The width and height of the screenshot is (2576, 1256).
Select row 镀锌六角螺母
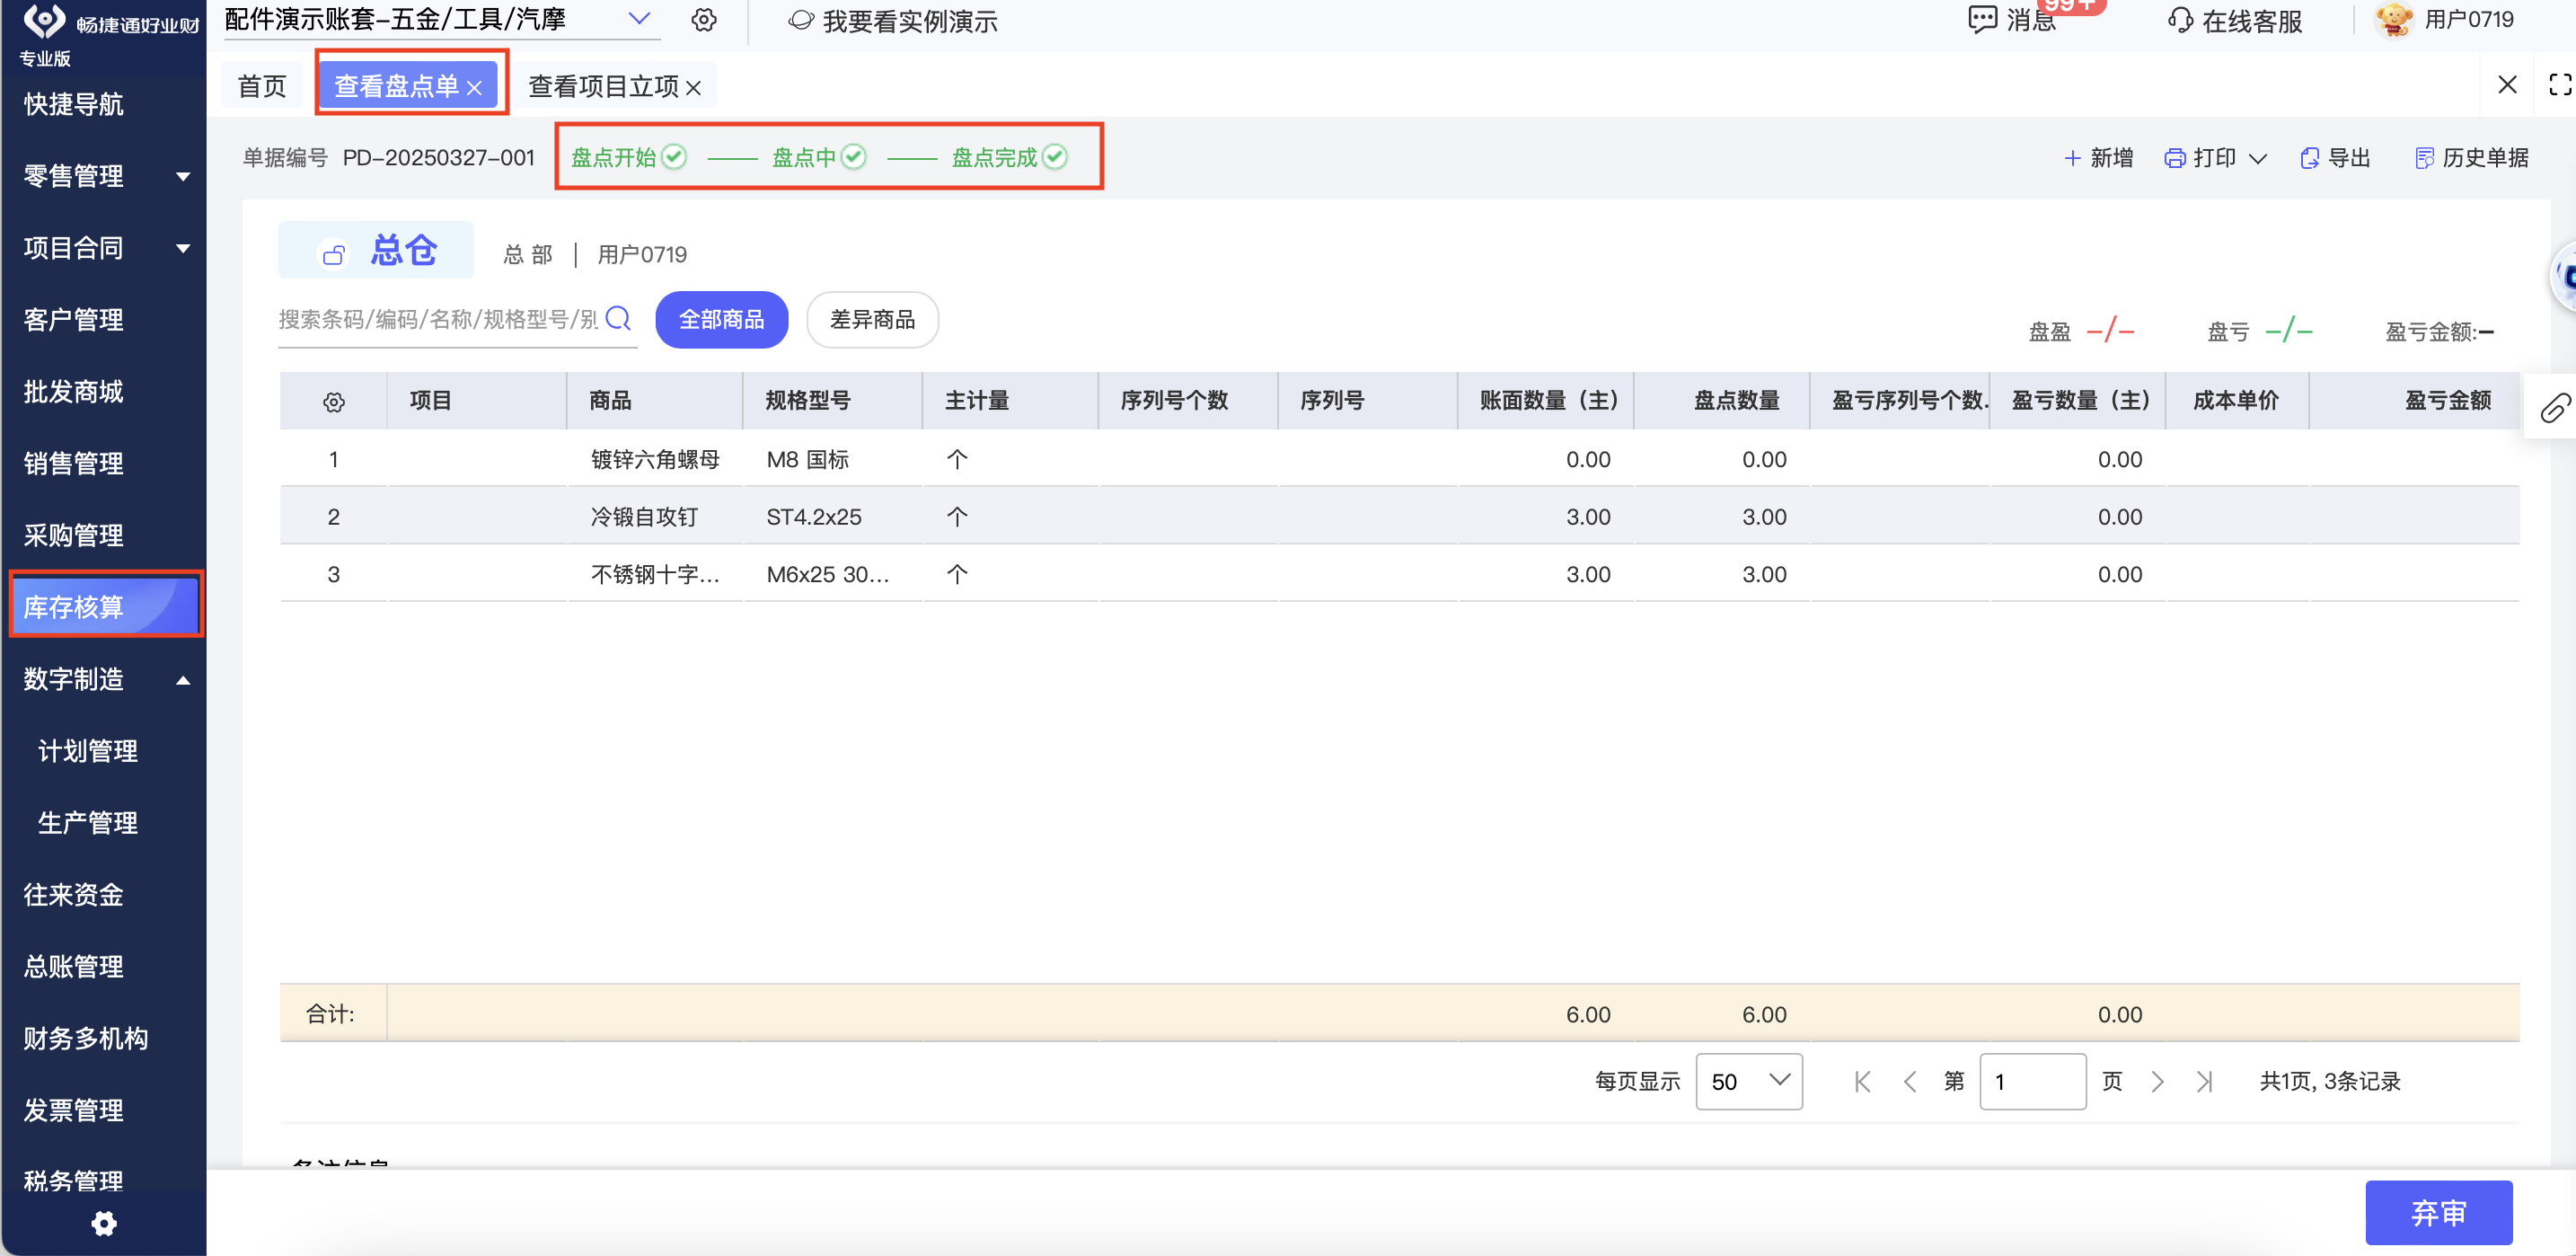point(1399,459)
